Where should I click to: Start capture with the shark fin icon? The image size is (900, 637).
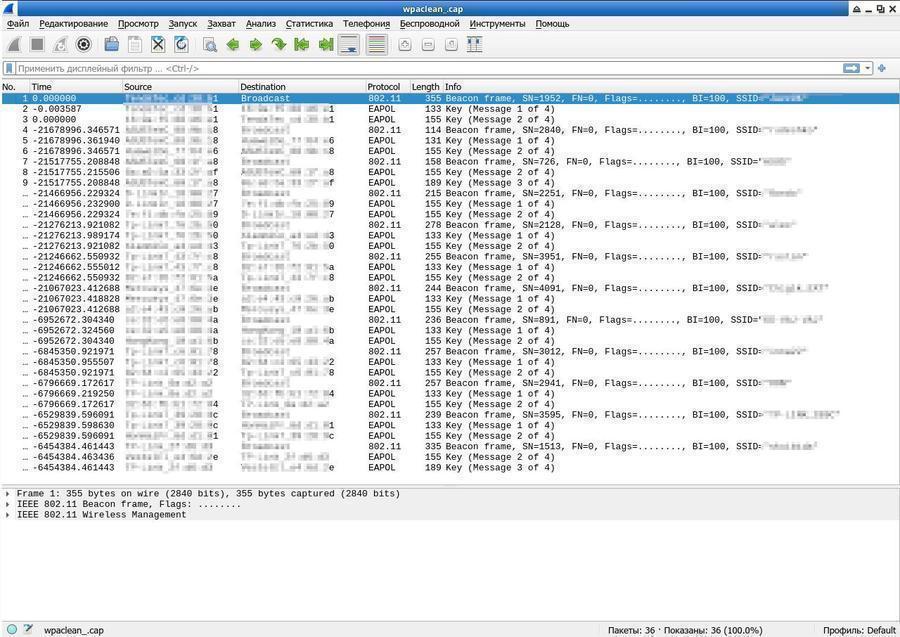(x=14, y=45)
